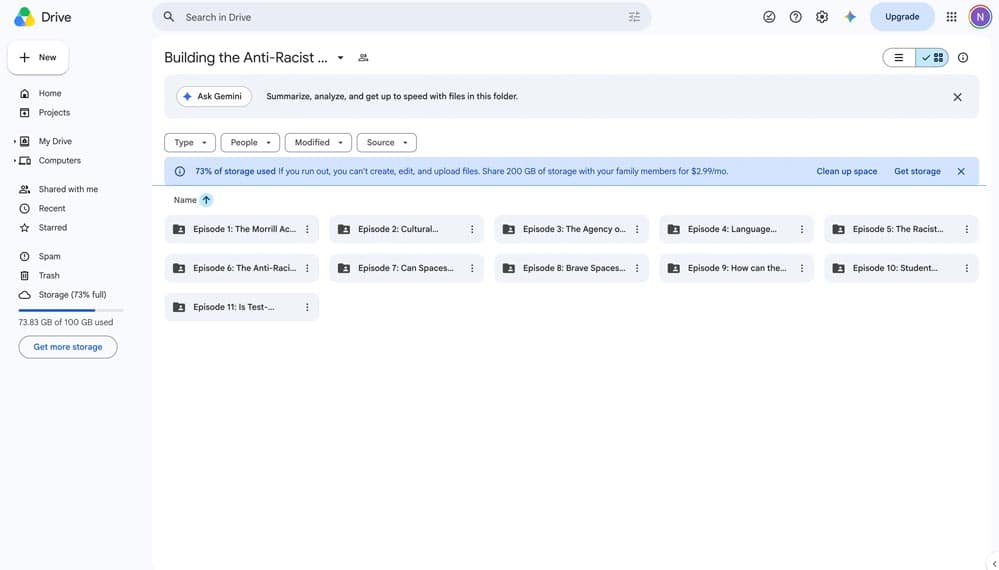Expand the side panel arrow at bottom right
Screen dimensions: 999x570
pos(994,563)
